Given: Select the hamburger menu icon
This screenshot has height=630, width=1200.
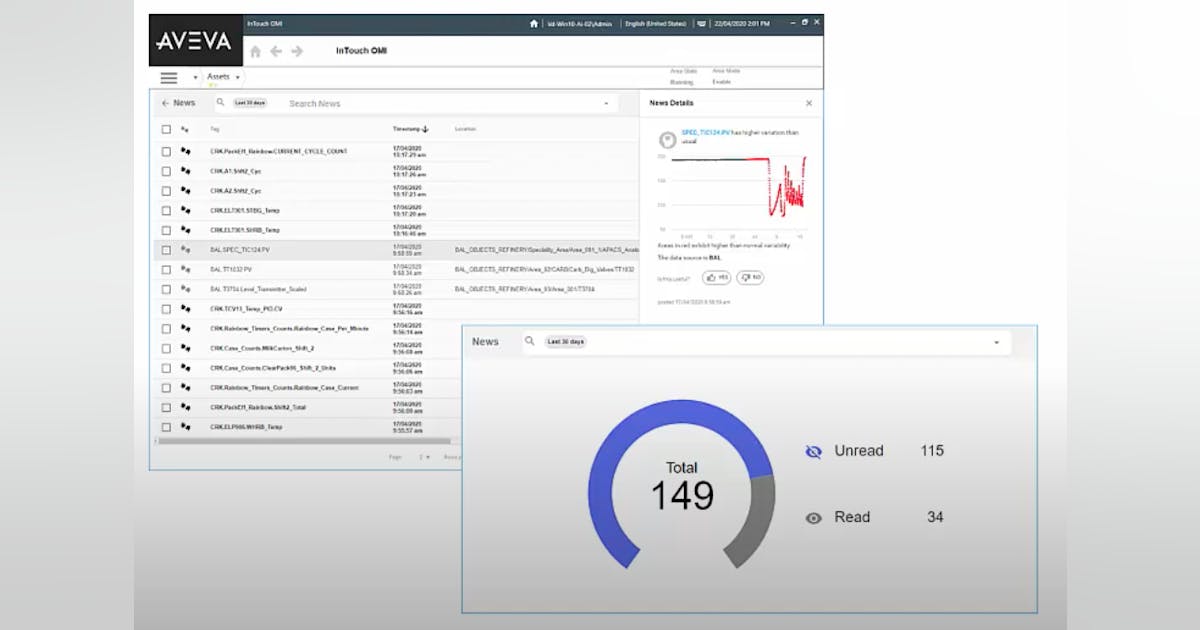Looking at the screenshot, I should (x=167, y=77).
